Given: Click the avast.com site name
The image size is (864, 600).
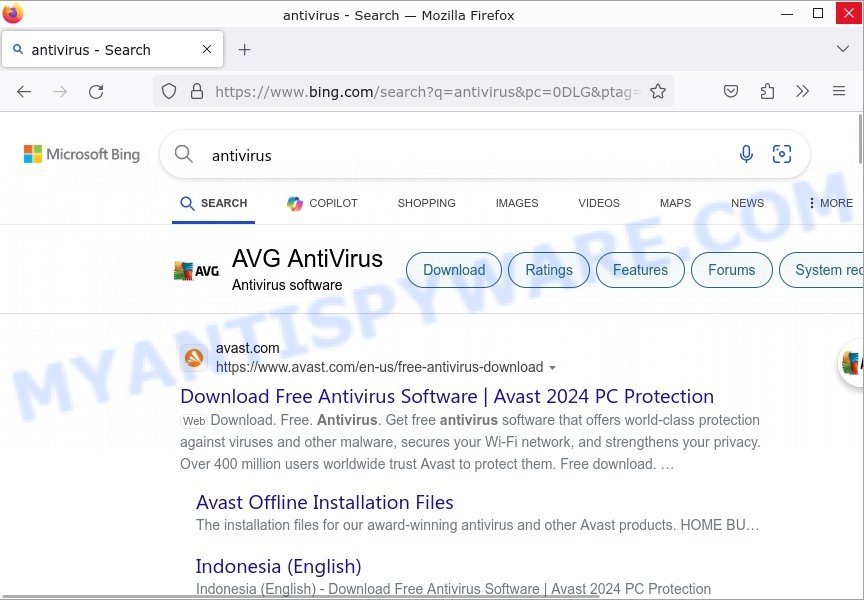Looking at the screenshot, I should 247,348.
